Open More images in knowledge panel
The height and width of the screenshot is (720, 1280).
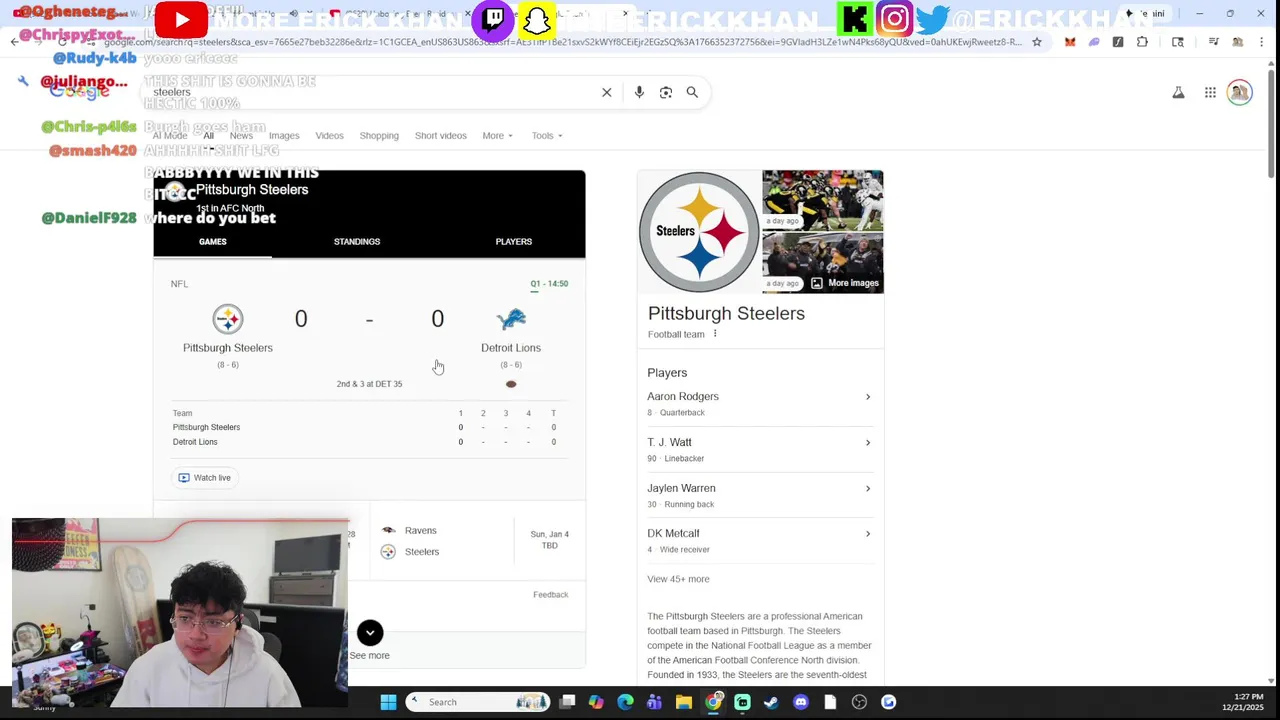click(x=845, y=283)
